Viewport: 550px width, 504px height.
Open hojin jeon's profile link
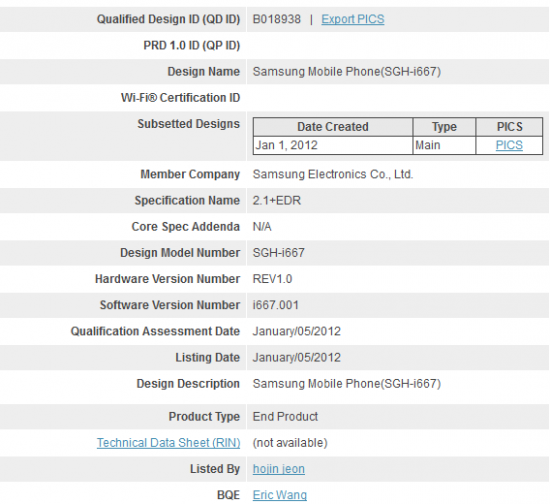(x=279, y=469)
